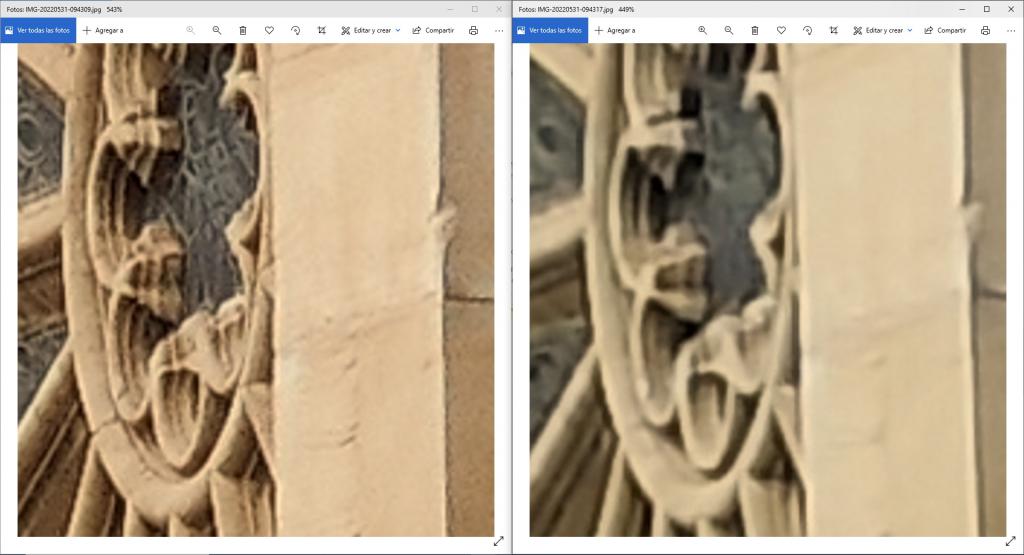Image resolution: width=1024 pixels, height=555 pixels.
Task: Zoom out in the right photo window (094317)
Action: pyautogui.click(x=728, y=30)
